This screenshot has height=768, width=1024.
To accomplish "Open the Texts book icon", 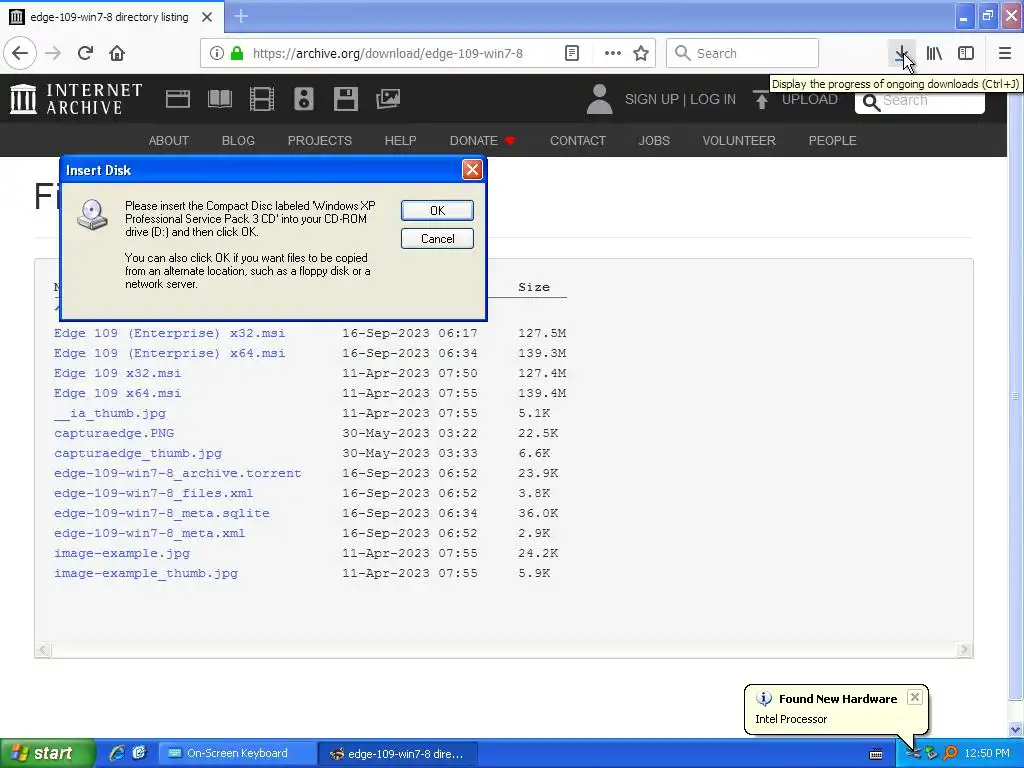I will pyautogui.click(x=220, y=99).
